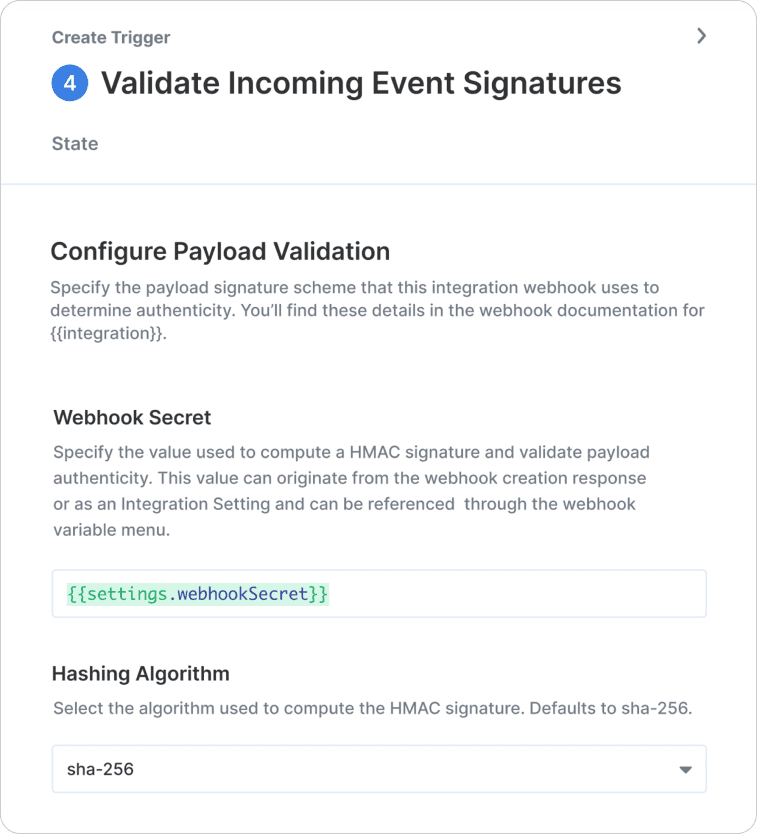Image resolution: width=757 pixels, height=834 pixels.
Task: Click the Configure Payload Validation heading
Action: click(220, 250)
